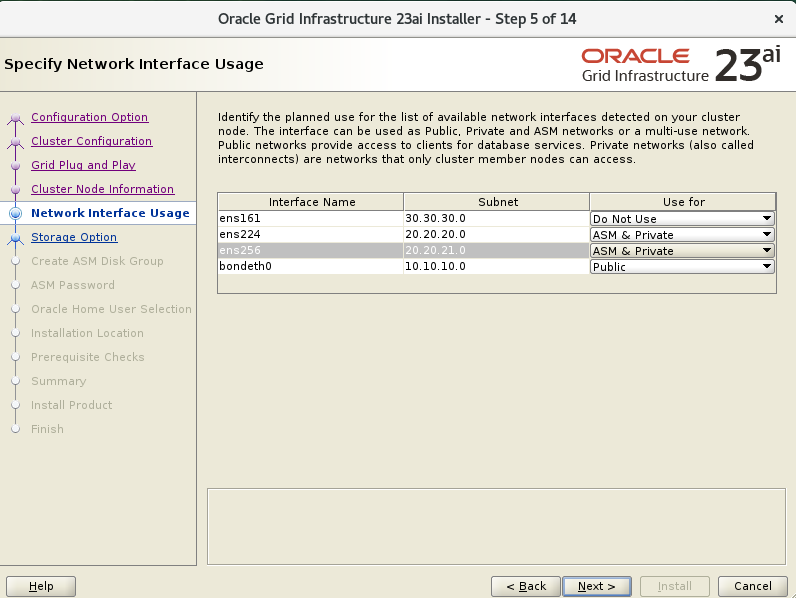The image size is (796, 598).
Task: Open the Storage Option step link
Action: [x=74, y=237]
